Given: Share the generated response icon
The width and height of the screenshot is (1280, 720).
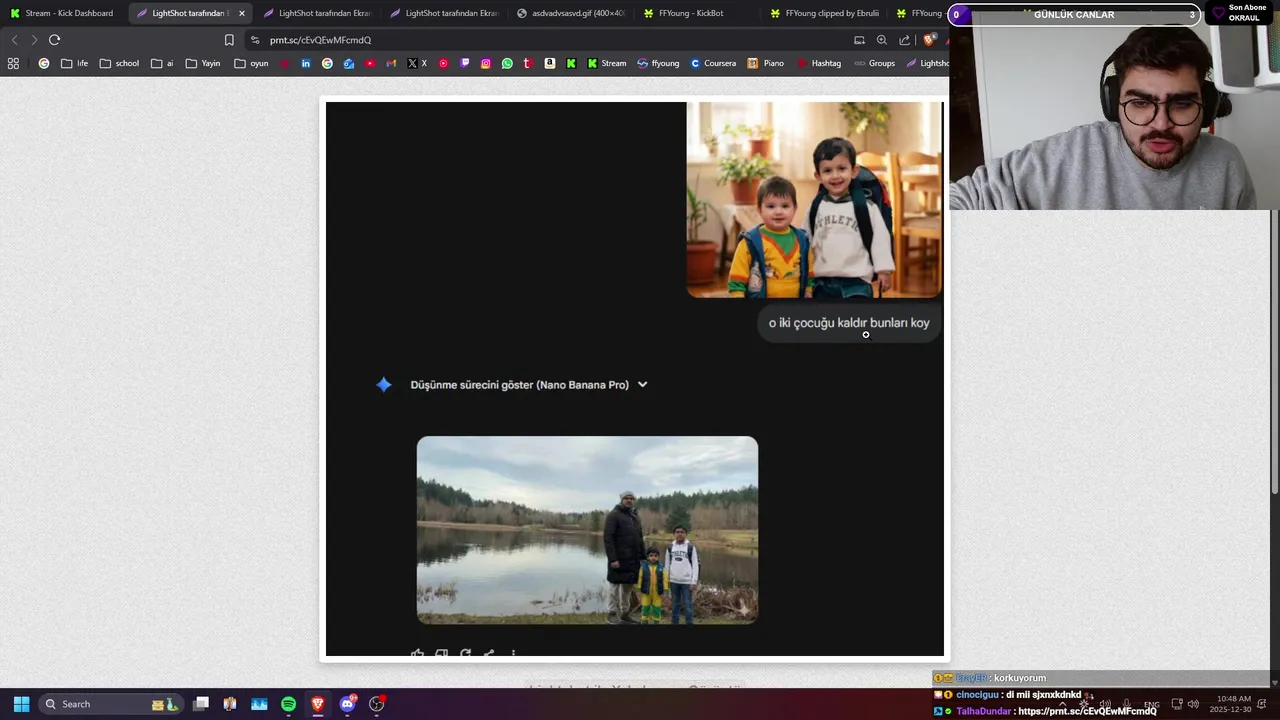Looking at the screenshot, I should [x=489, y=653].
